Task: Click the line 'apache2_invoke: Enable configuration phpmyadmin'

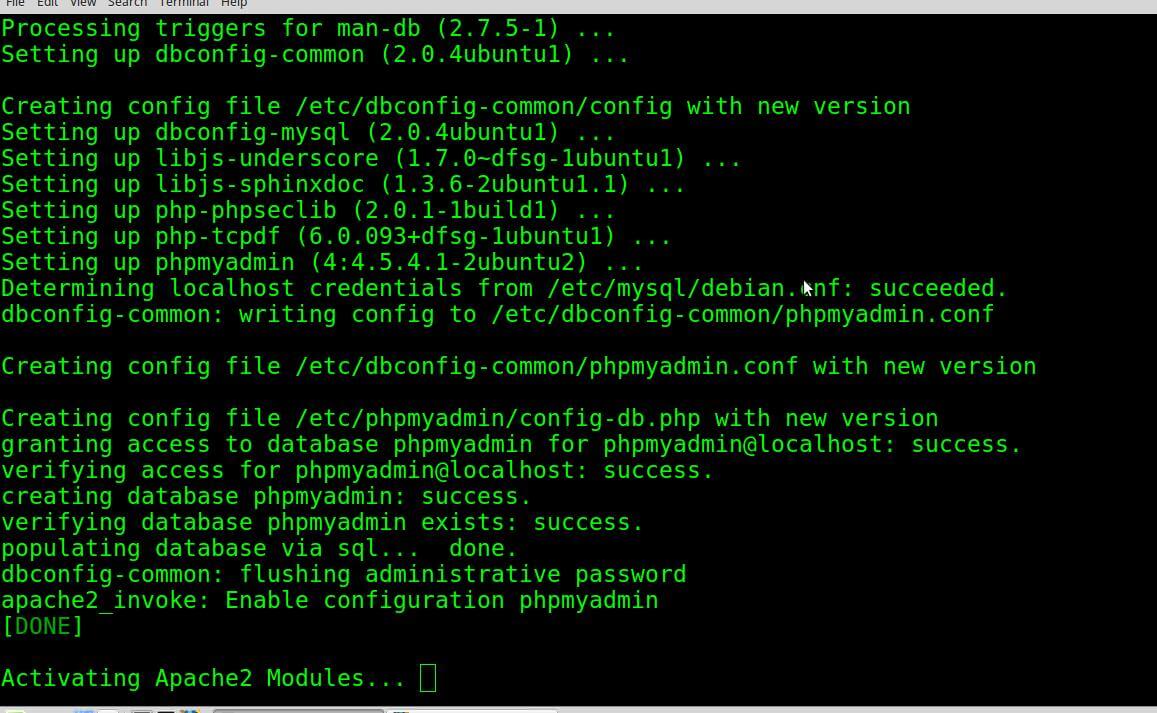Action: click(330, 601)
